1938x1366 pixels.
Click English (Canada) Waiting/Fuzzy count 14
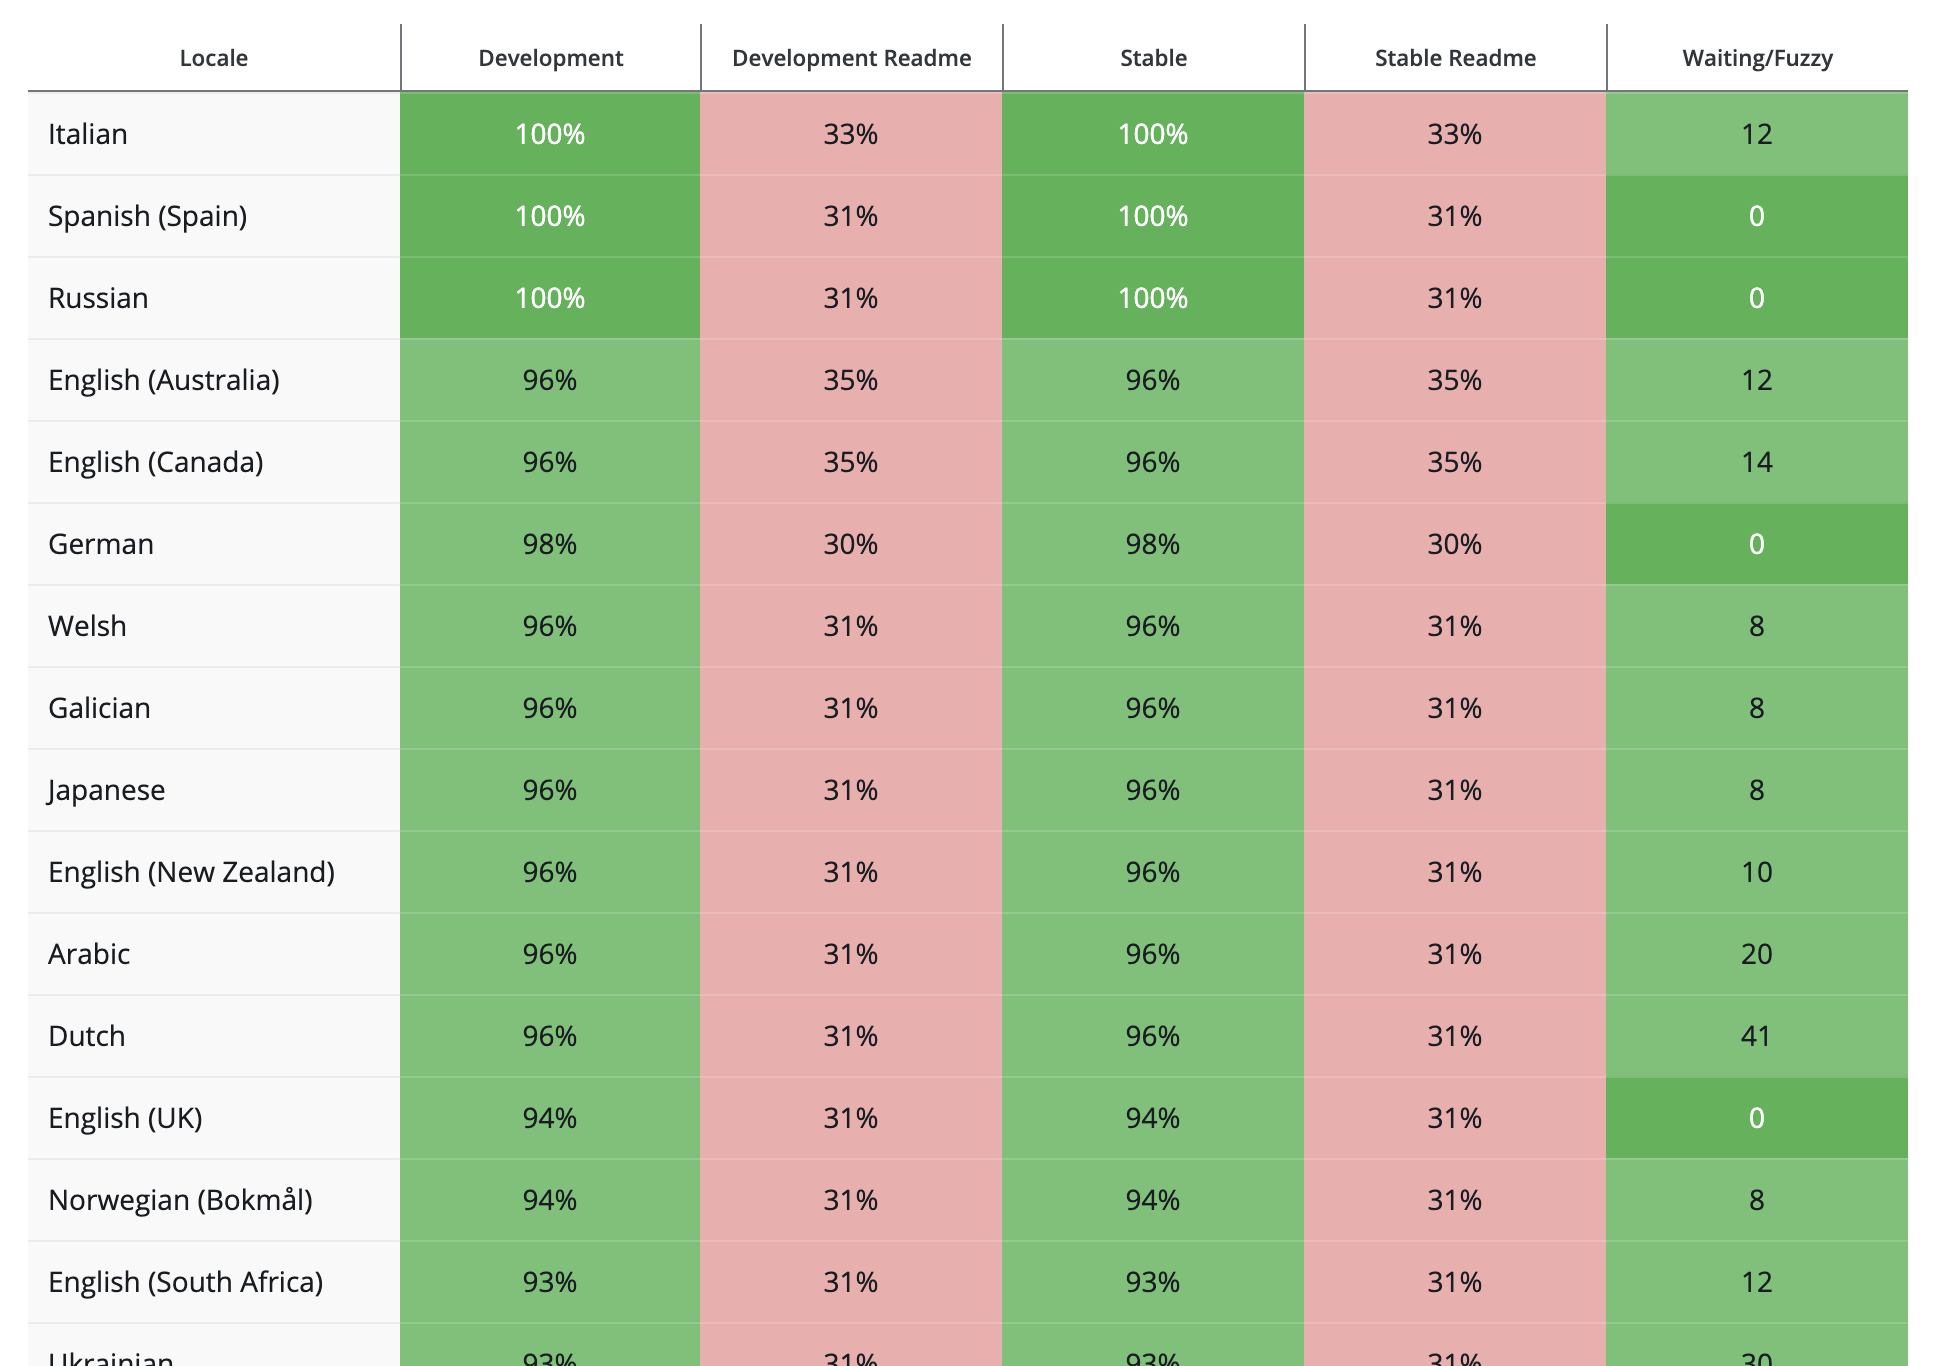coord(1756,462)
